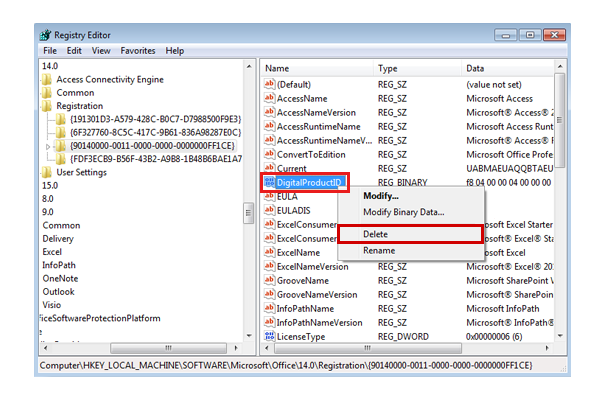The width and height of the screenshot is (606, 400).
Task: Click folder icon of {191301D3-A579-428C-B0C7-D7988500F9E3}
Action: pyautogui.click(x=61, y=119)
